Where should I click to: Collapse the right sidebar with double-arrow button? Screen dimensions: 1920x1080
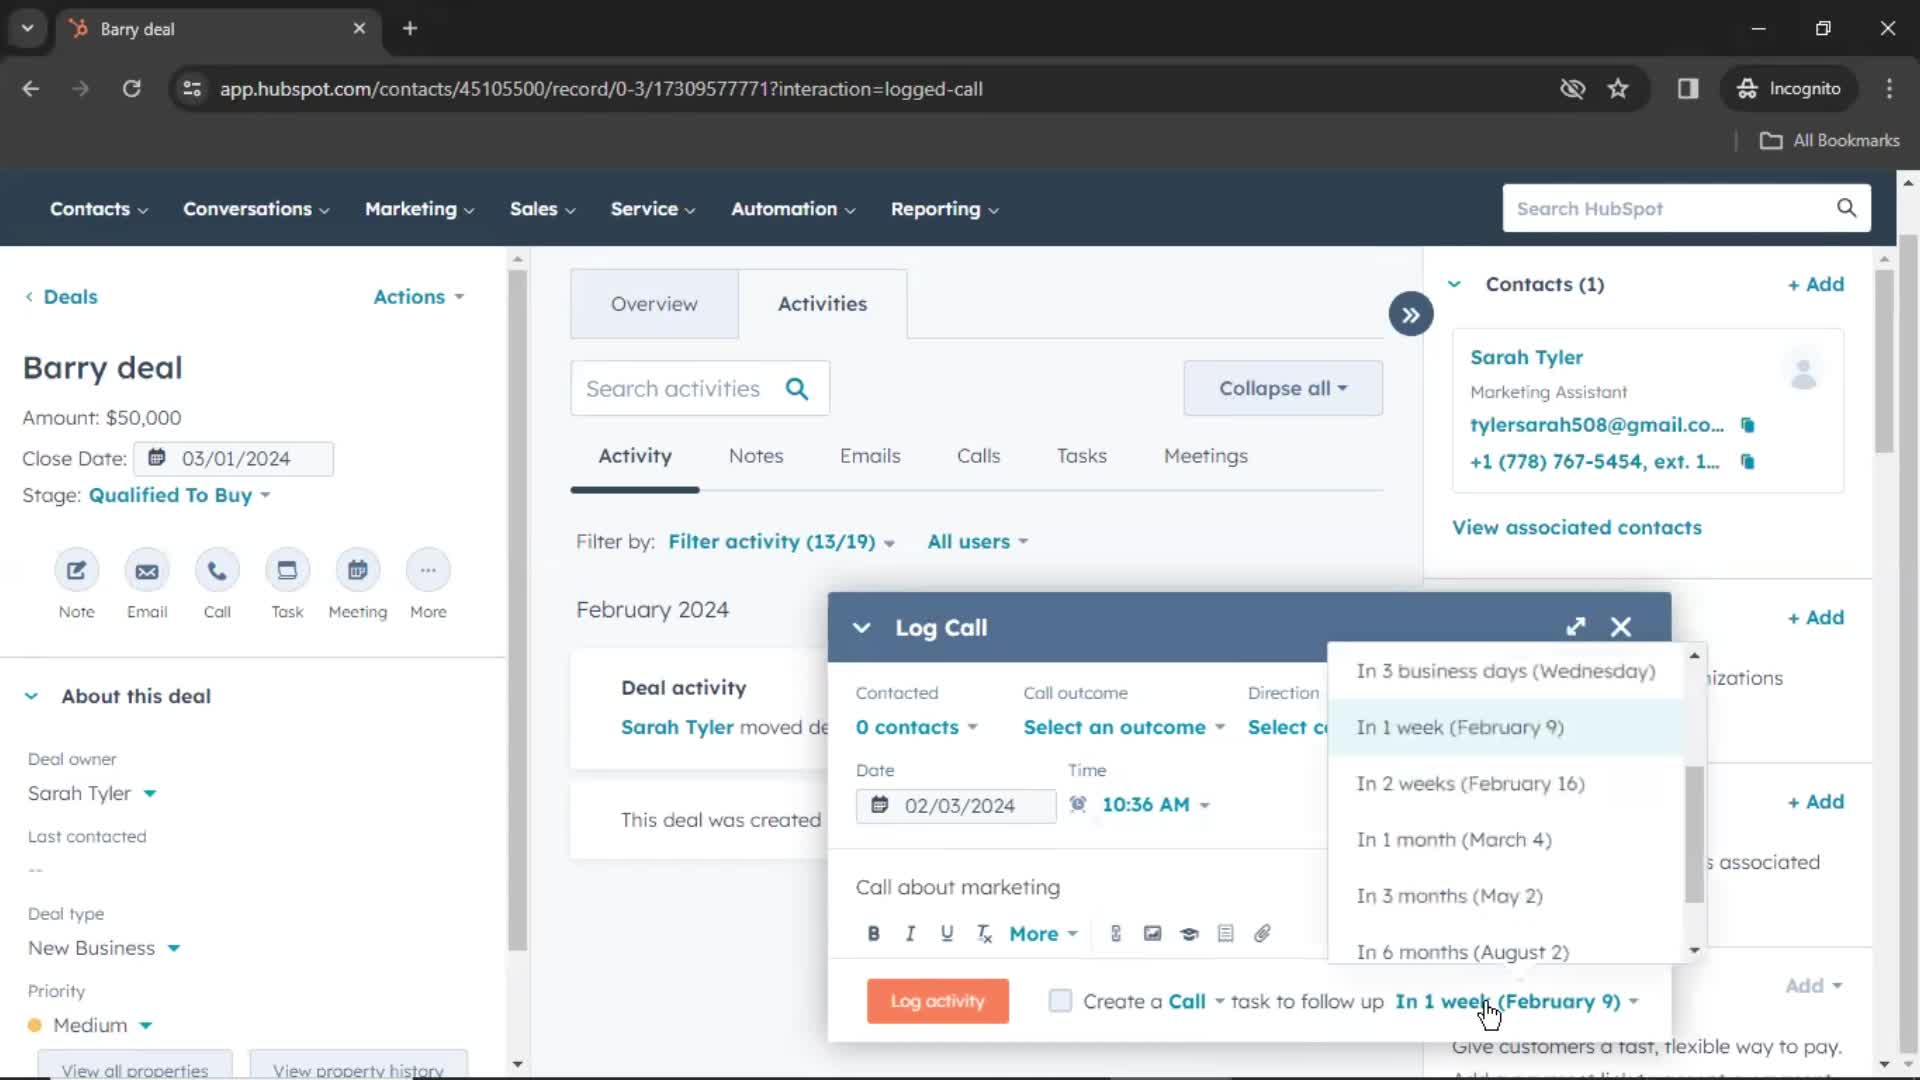pos(1410,315)
